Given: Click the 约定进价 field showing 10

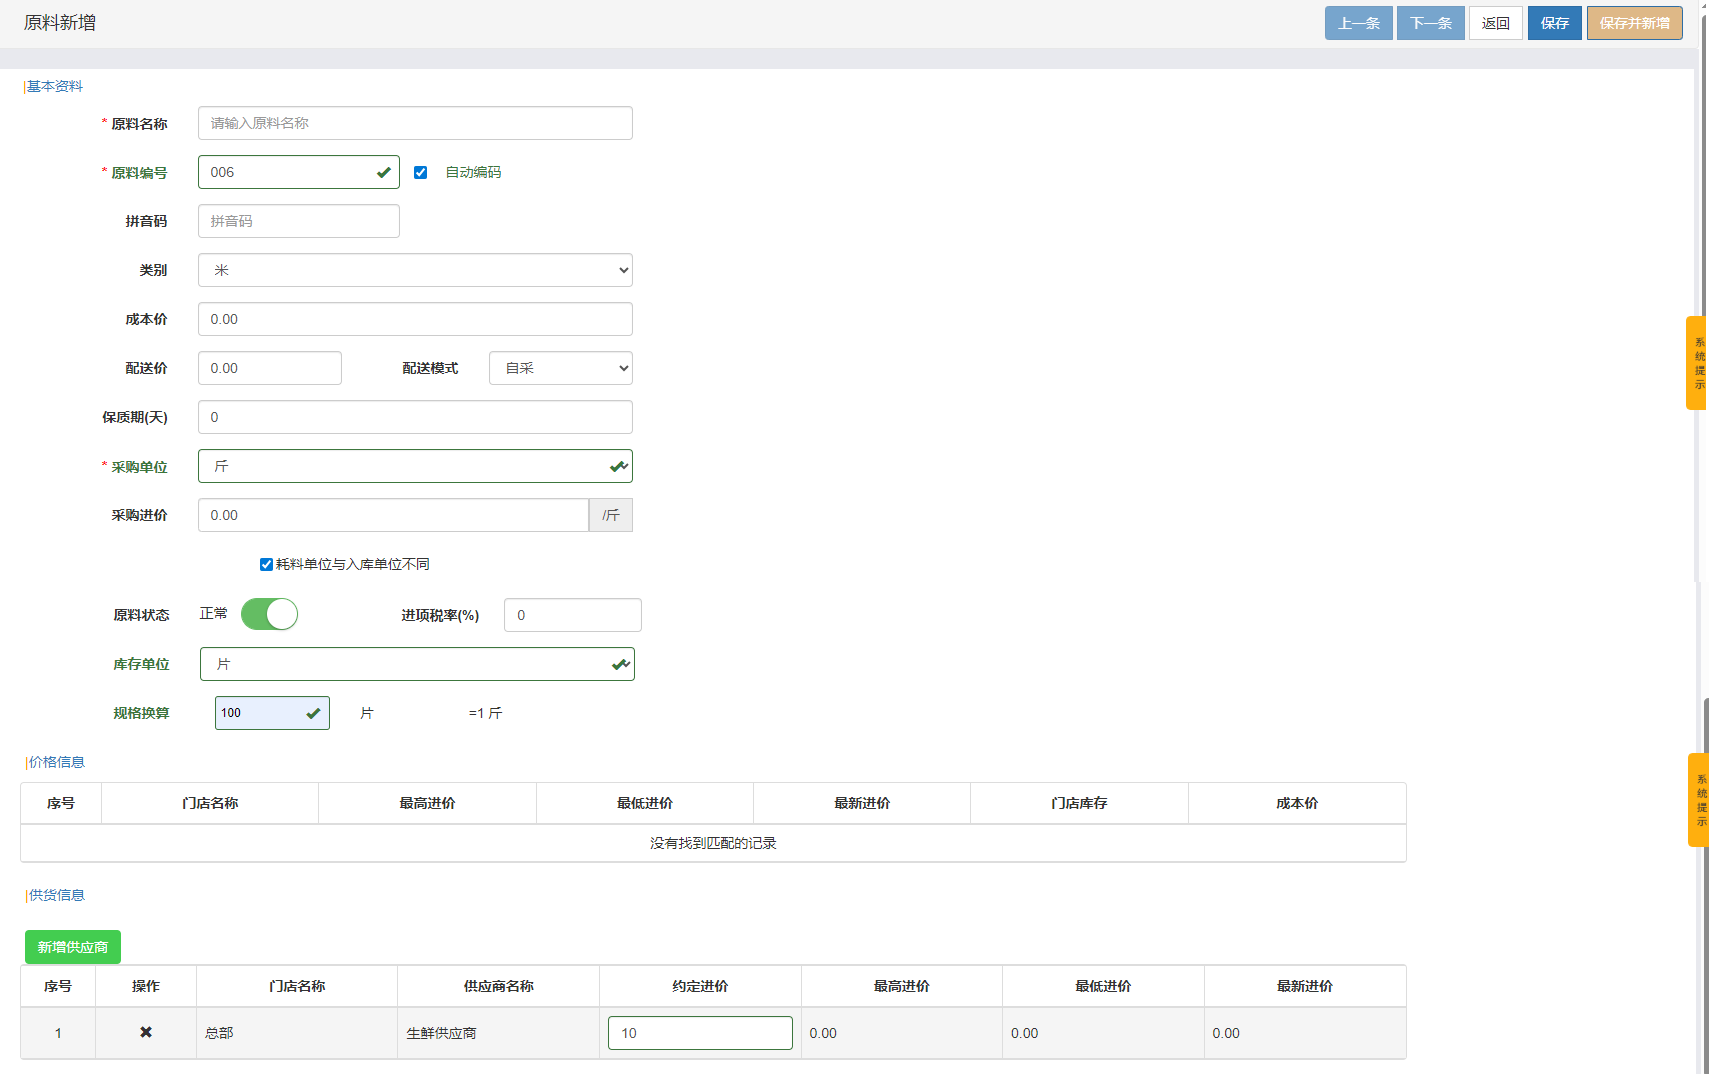Looking at the screenshot, I should 700,1033.
